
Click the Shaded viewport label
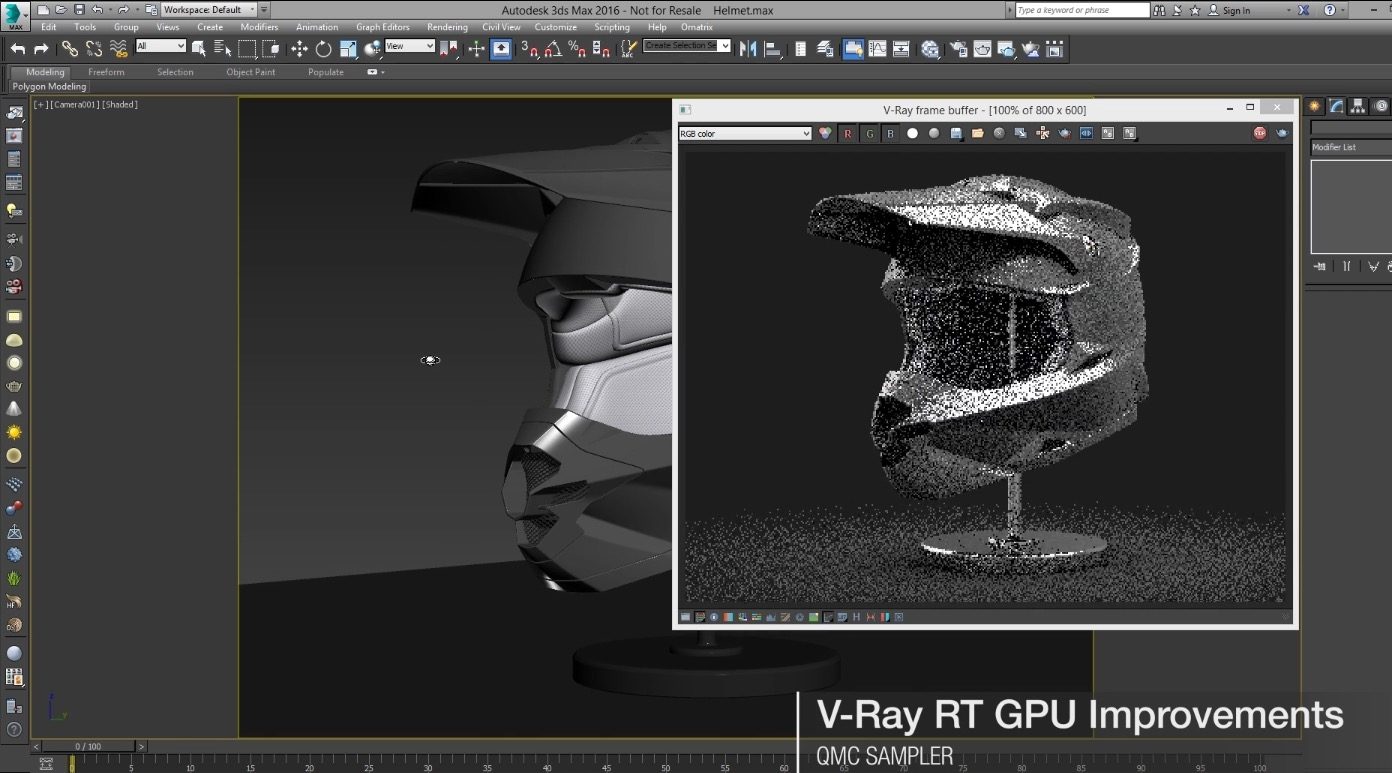[x=120, y=104]
